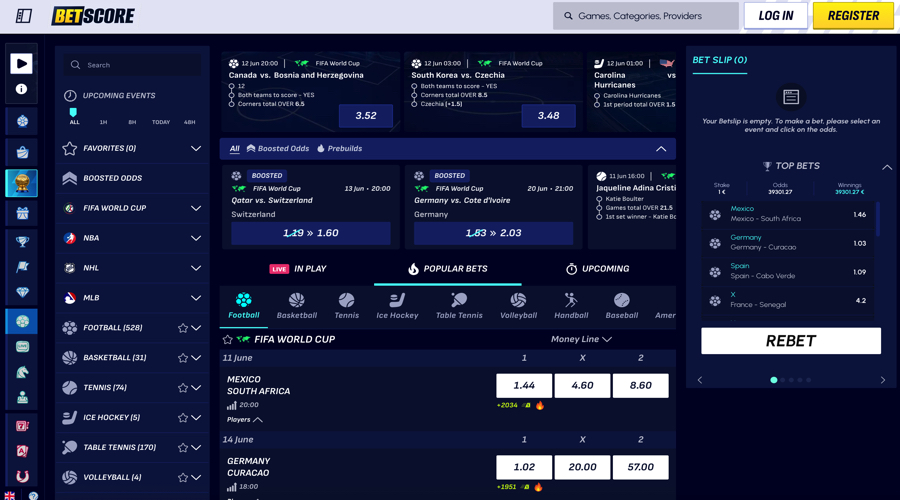
Task: Collapse the boosted odds panel chevron
Action: pyautogui.click(x=661, y=149)
